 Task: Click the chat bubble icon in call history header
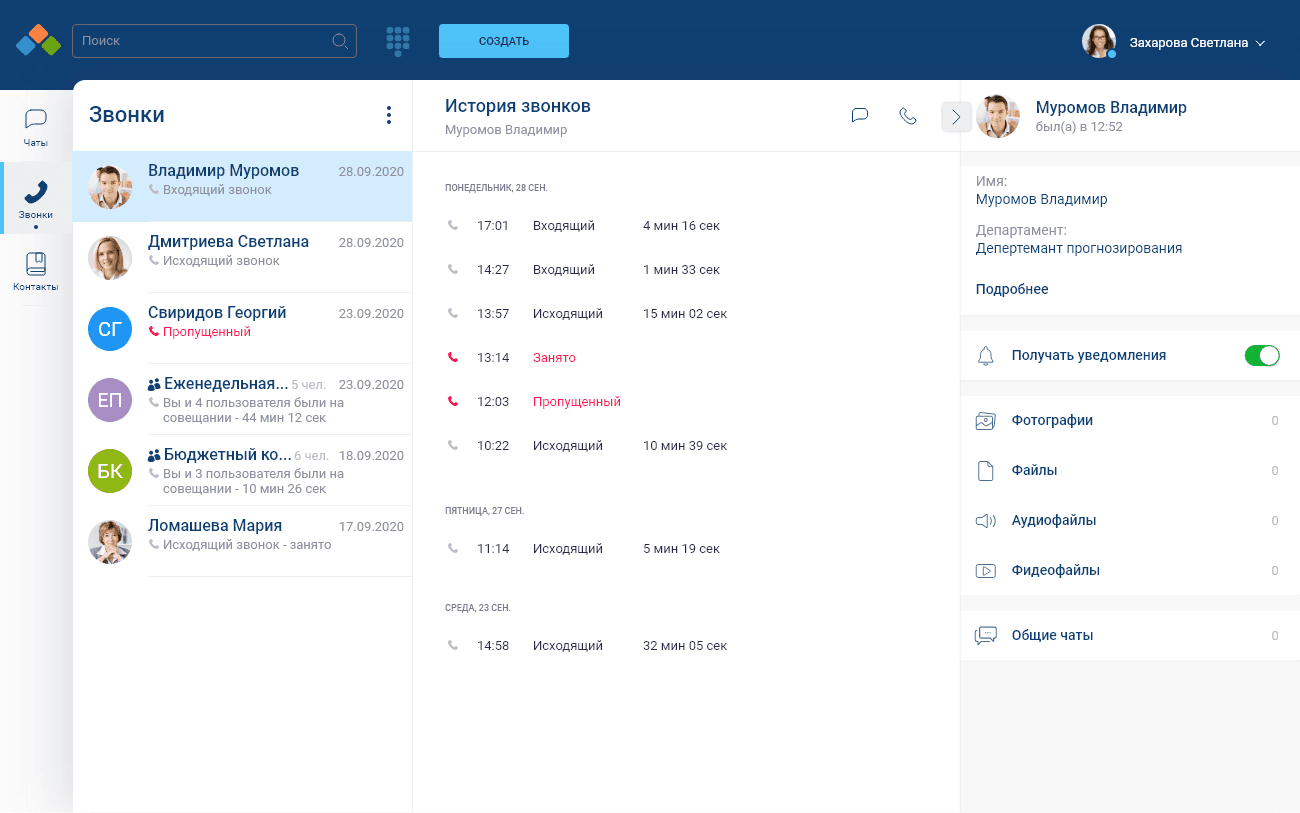point(859,116)
